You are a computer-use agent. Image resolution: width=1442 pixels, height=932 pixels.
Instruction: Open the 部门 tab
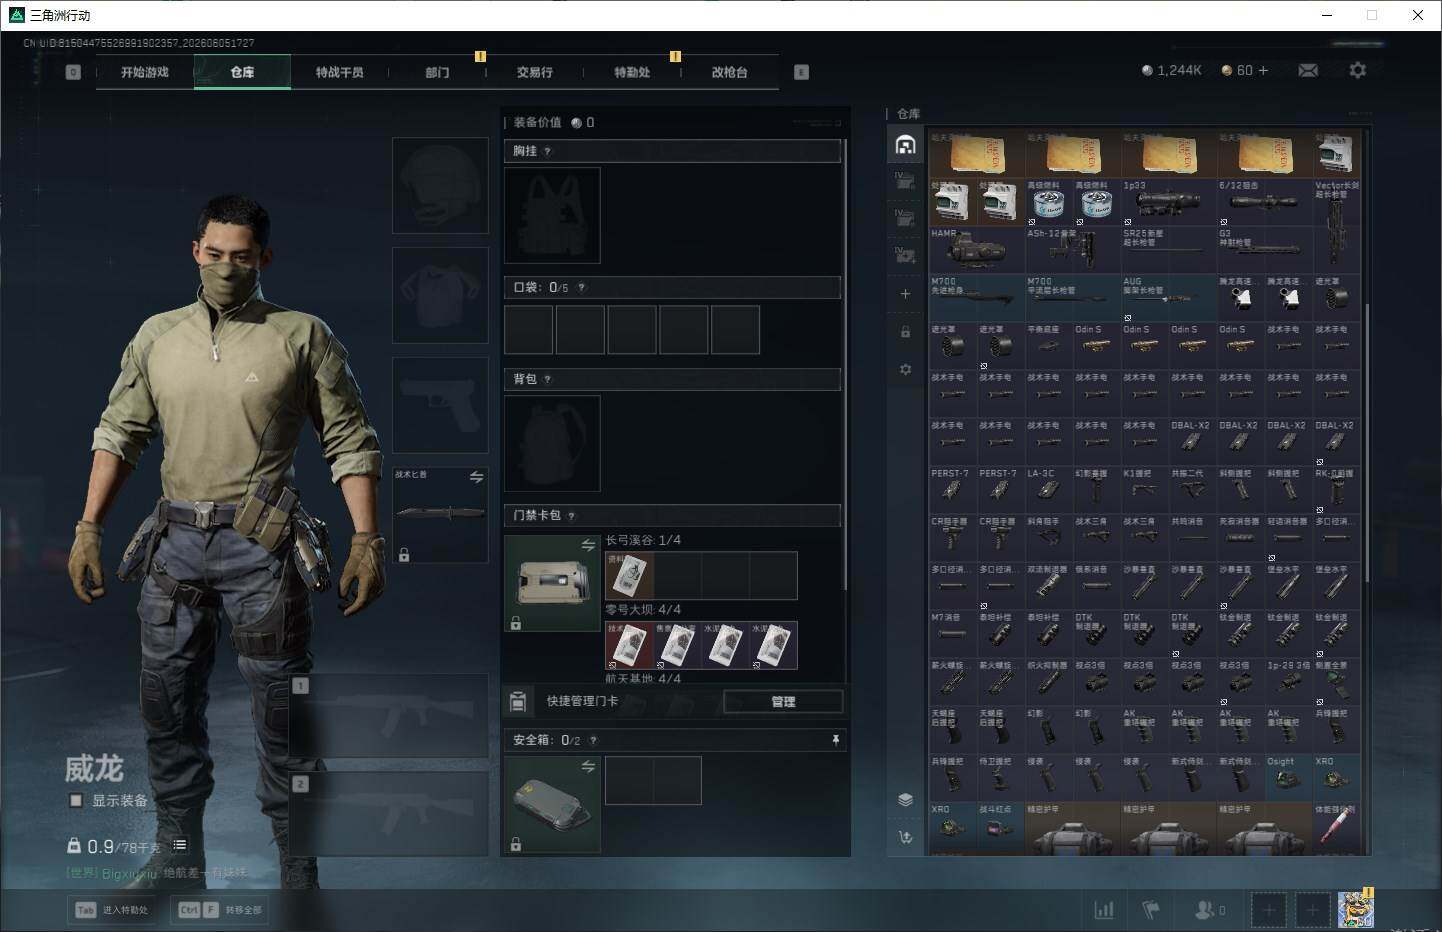[437, 72]
